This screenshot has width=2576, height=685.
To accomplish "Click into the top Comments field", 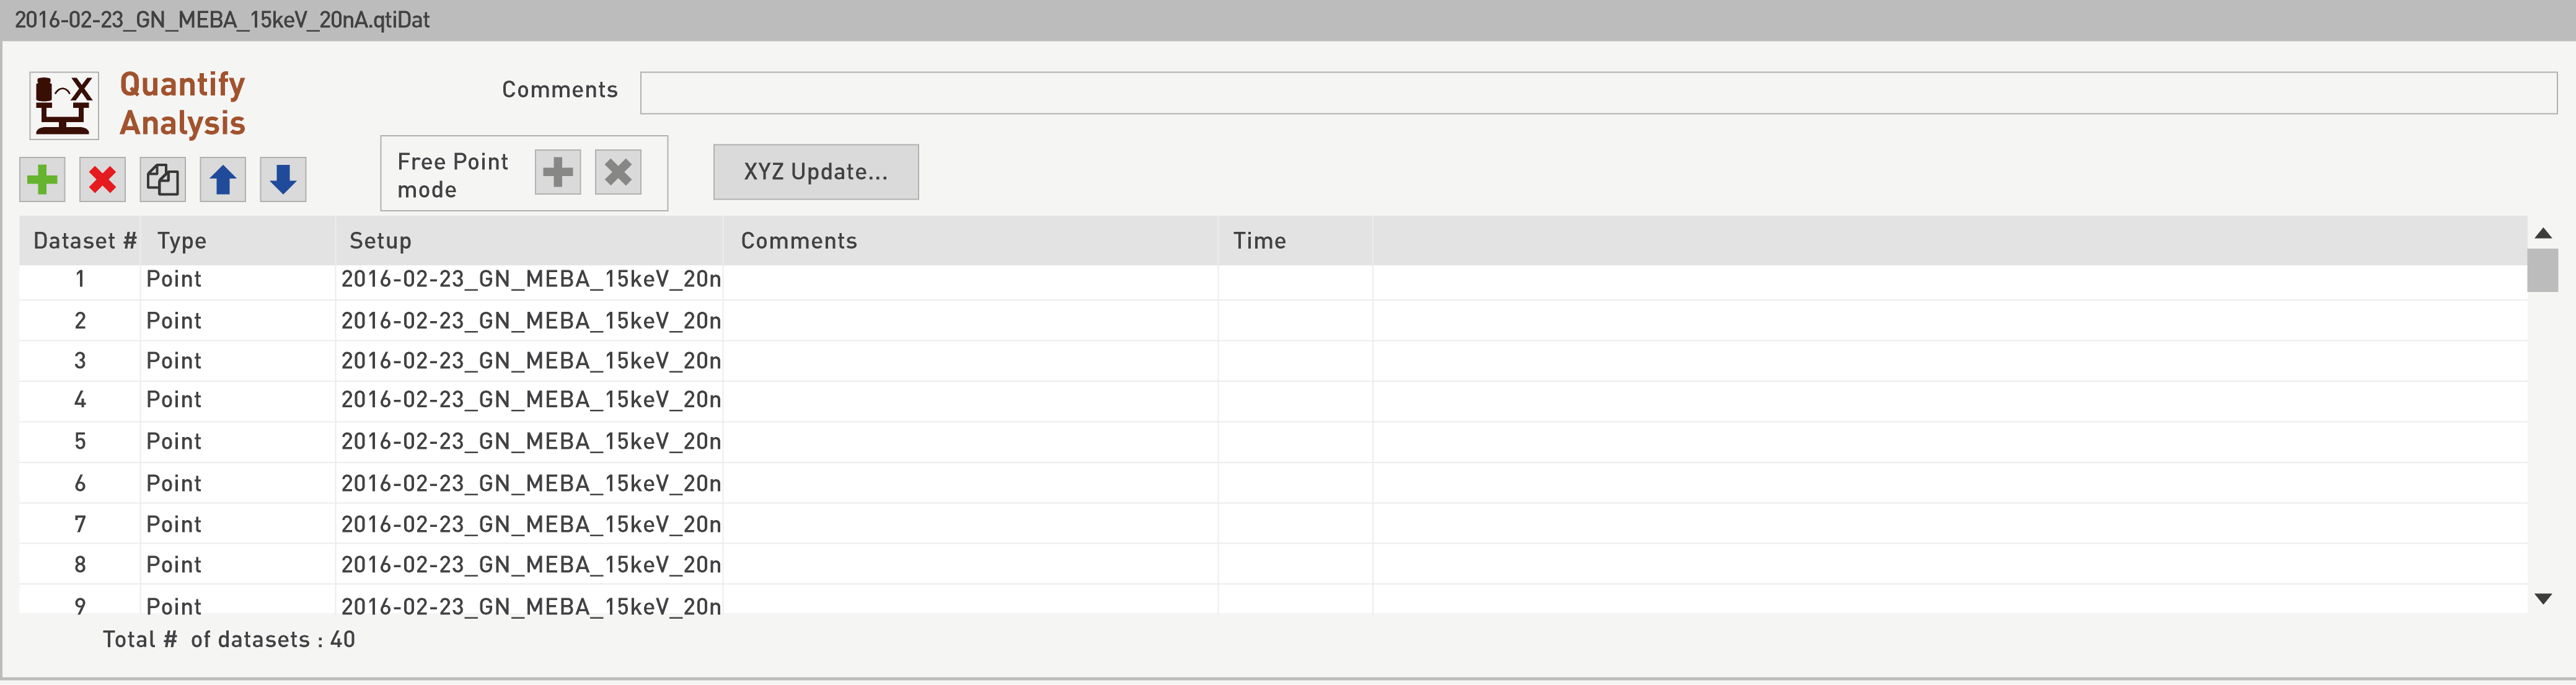I will click(1597, 93).
